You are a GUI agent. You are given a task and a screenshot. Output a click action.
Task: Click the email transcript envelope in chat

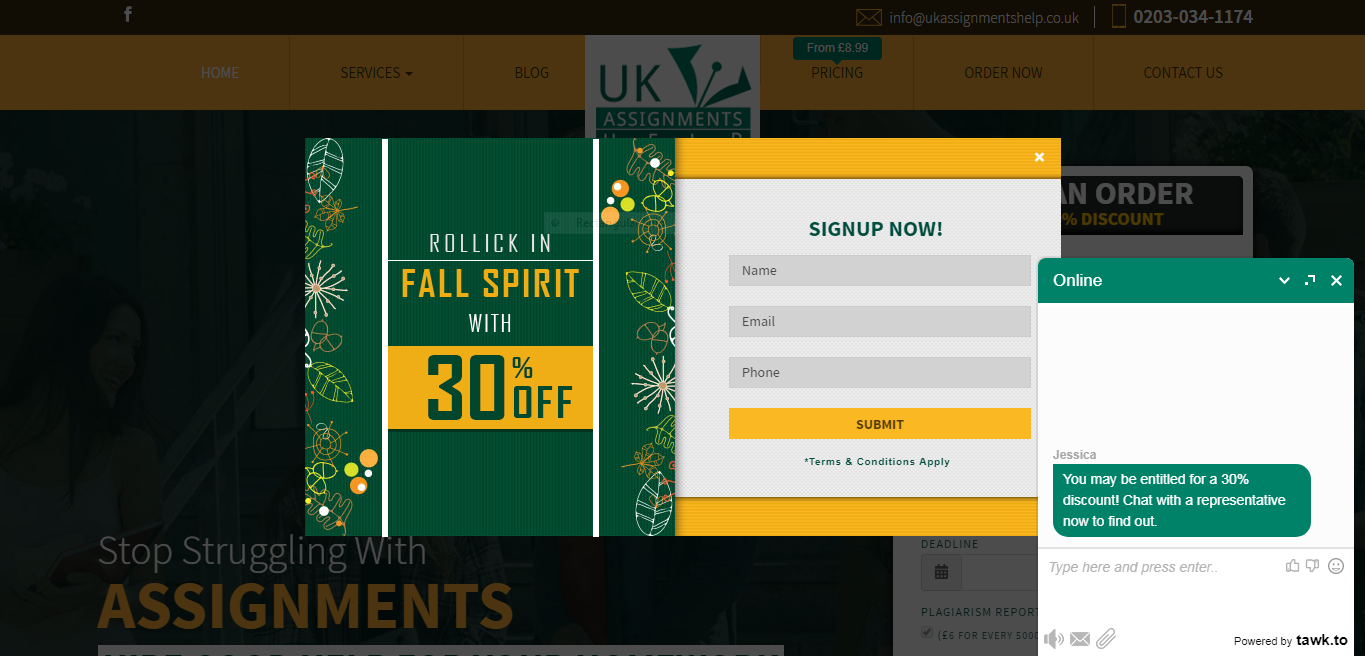(x=1080, y=639)
